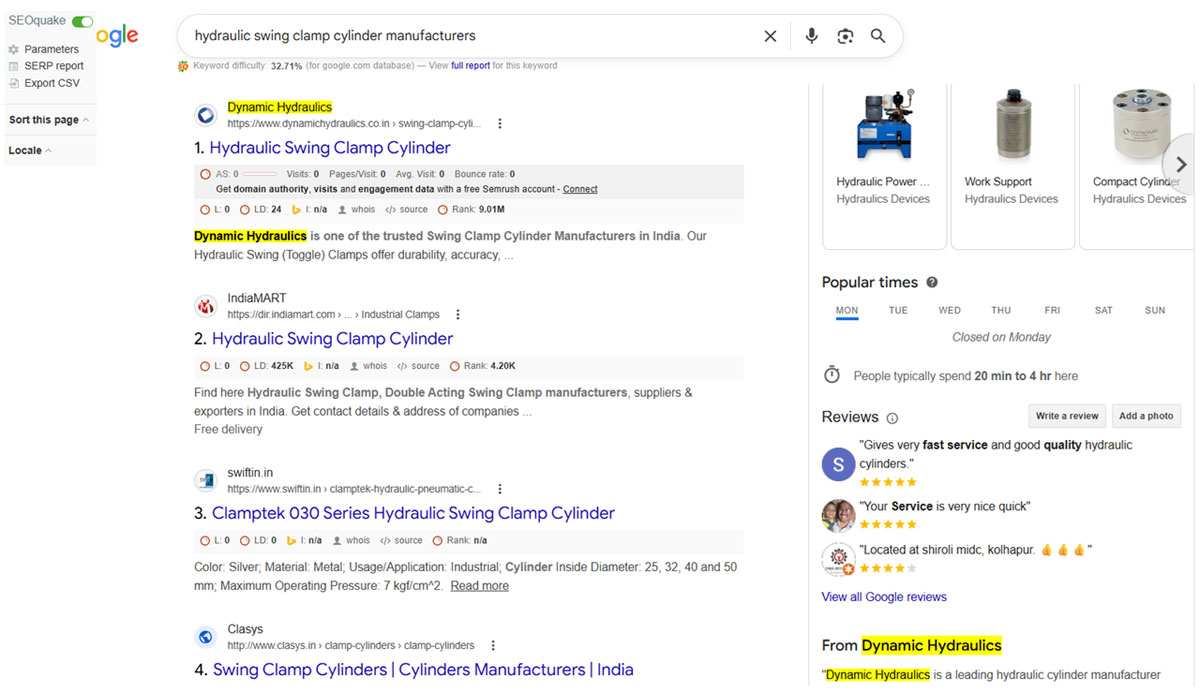Screen dimensions: 1200x699
Task: Click SEOquake keyword difficulty icon
Action: point(183,66)
